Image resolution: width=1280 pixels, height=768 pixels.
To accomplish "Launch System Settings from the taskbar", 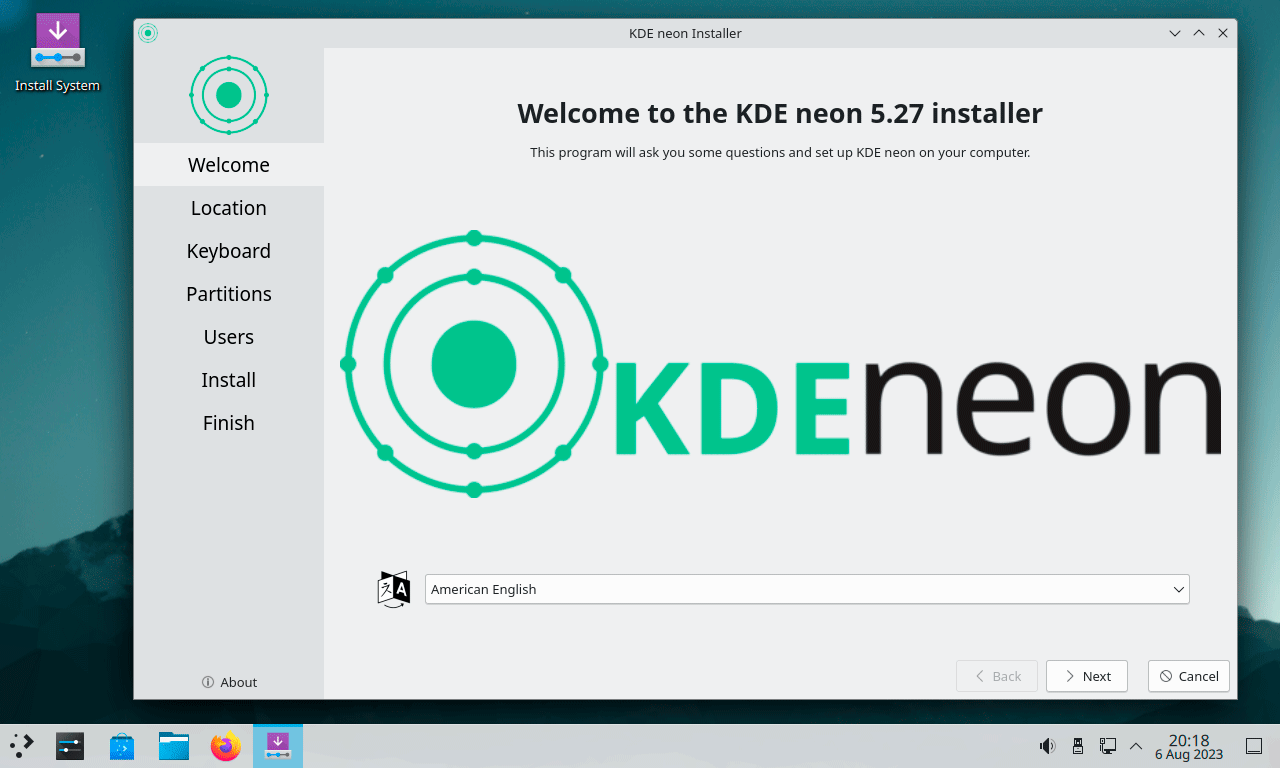I will point(70,745).
